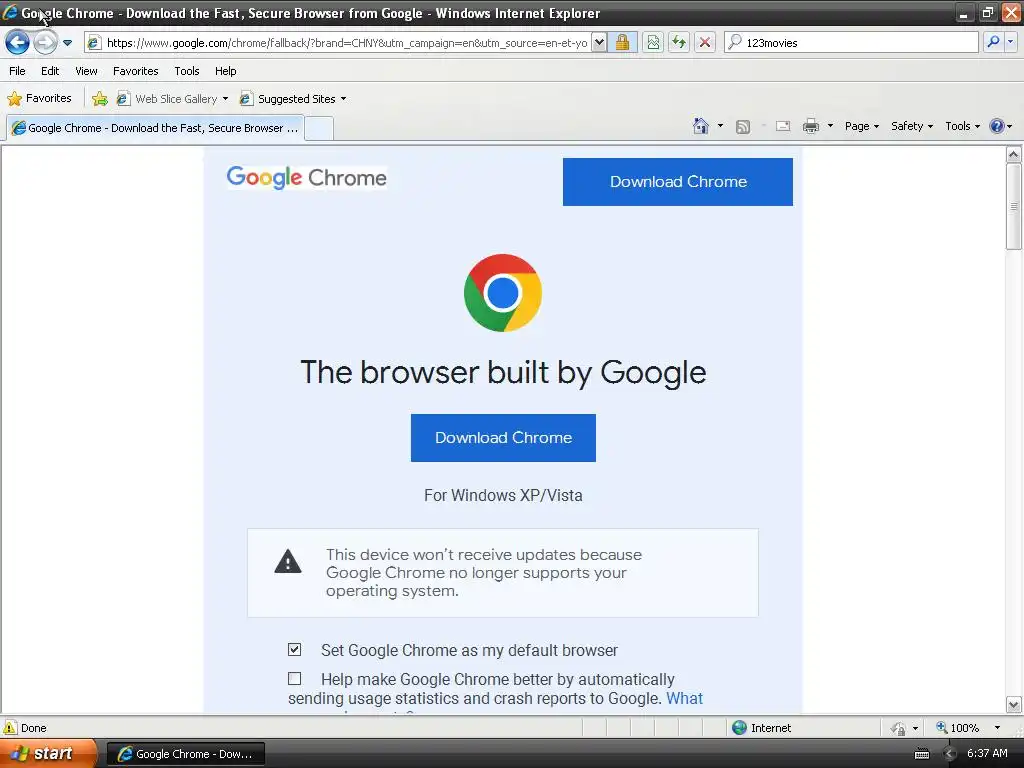1024x768 pixels.
Task: Click the Google Chrome logo on page
Action: point(306,178)
